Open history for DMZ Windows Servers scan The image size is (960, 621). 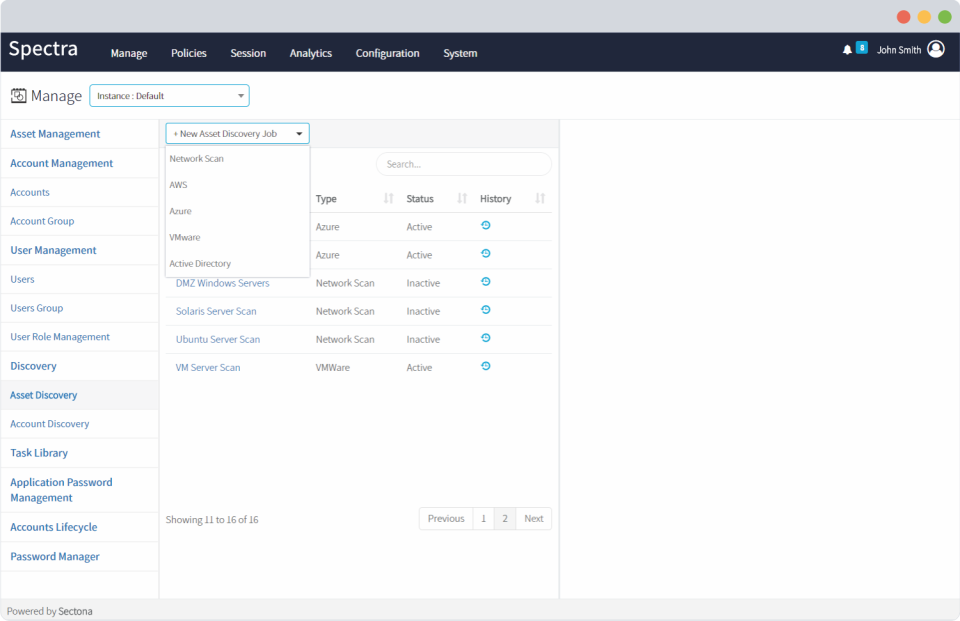[x=486, y=282]
